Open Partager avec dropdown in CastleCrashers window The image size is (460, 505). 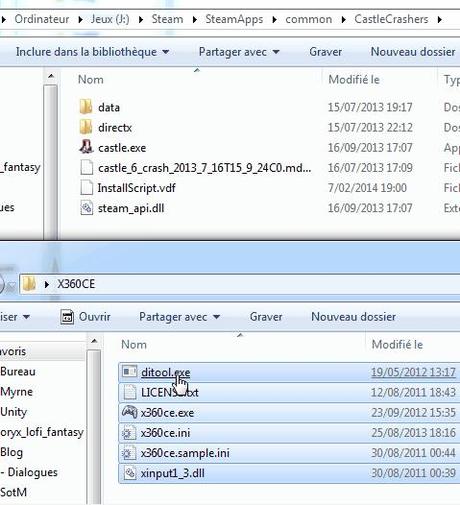(239, 52)
